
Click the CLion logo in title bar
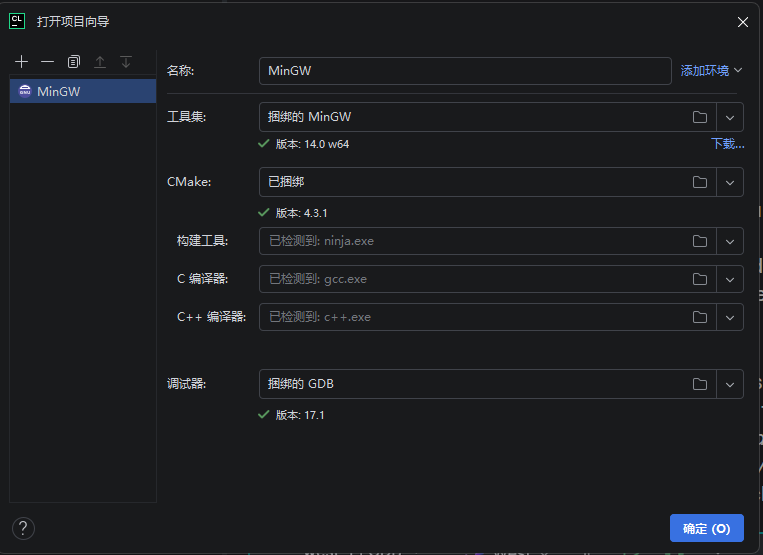pyautogui.click(x=17, y=21)
